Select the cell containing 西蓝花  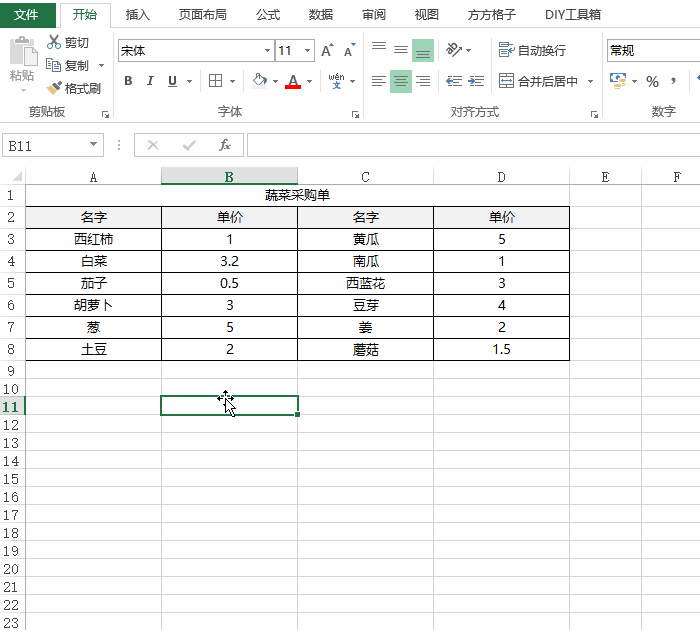(x=365, y=283)
